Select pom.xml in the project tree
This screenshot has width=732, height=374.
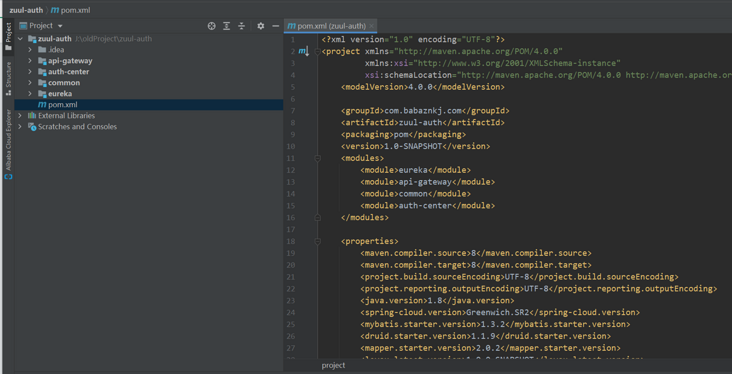149,105
